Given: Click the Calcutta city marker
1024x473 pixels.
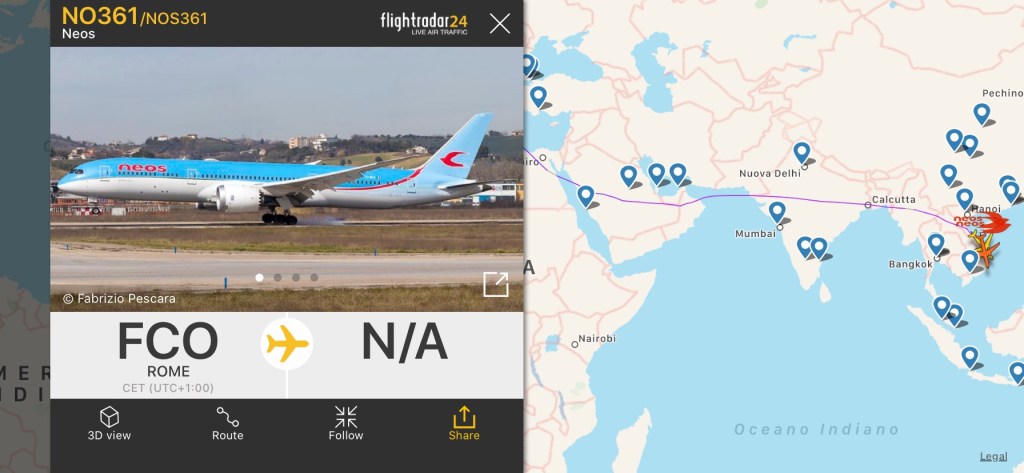Looking at the screenshot, I should coord(867,205).
